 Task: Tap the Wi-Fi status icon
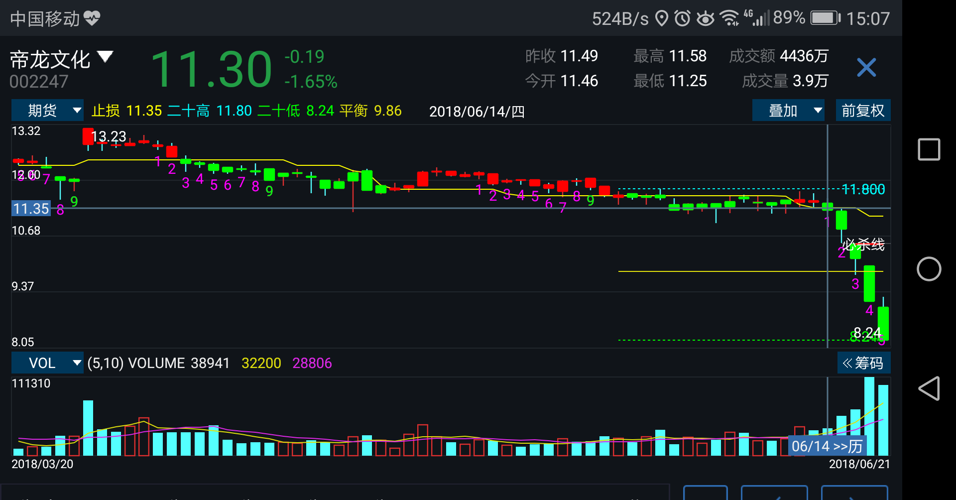click(729, 18)
